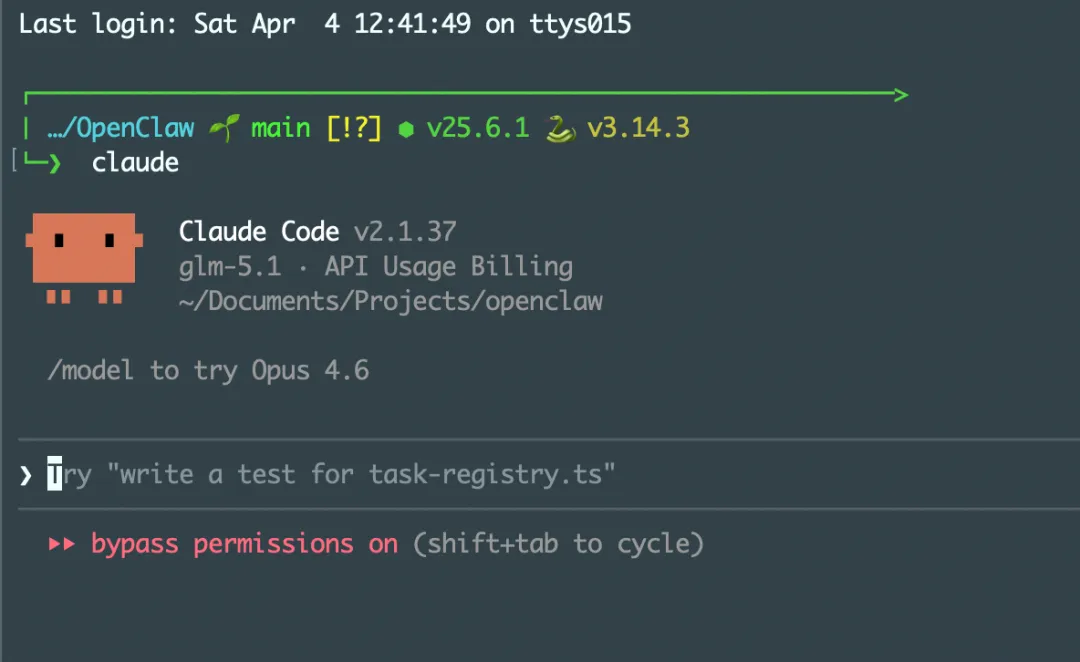Click the "glm-5.1 · API Usage Billing" line
The height and width of the screenshot is (662, 1080).
(375, 267)
